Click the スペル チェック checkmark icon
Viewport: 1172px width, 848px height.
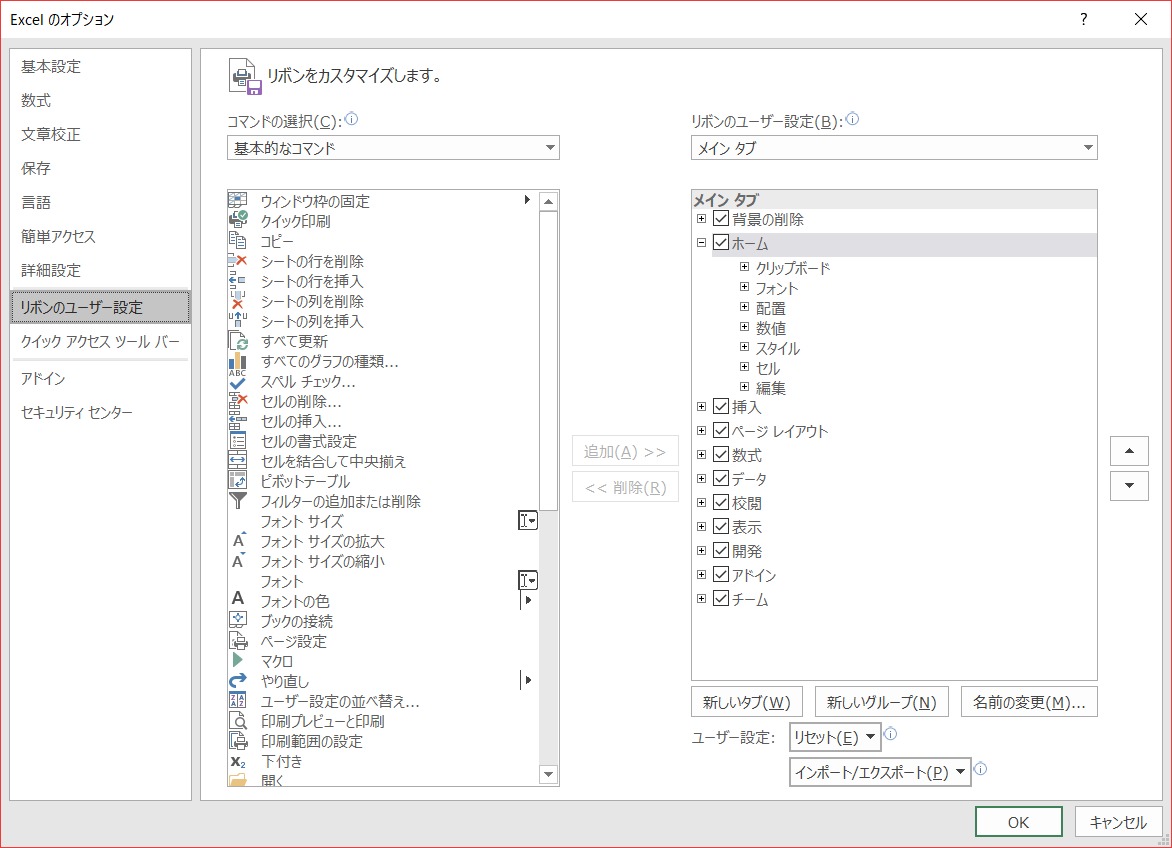(x=238, y=383)
